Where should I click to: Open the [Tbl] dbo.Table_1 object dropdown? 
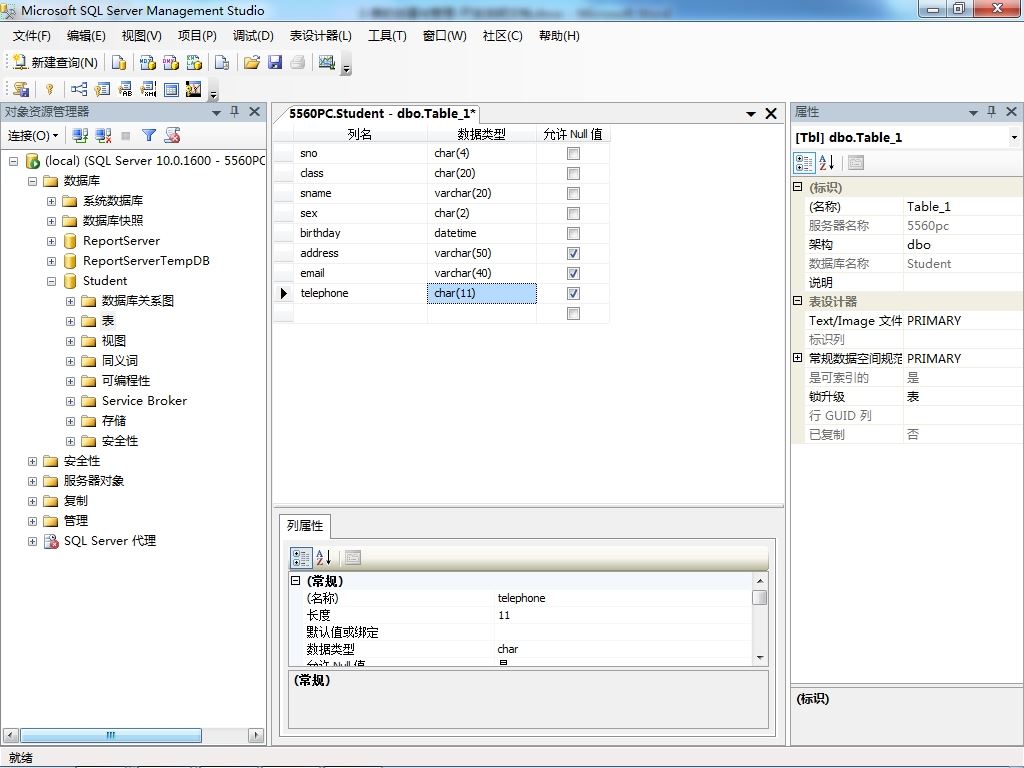click(x=1014, y=137)
